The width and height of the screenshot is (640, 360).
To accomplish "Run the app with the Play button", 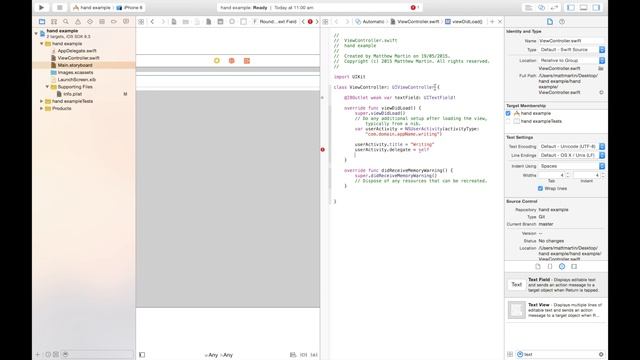I will [x=41, y=7].
